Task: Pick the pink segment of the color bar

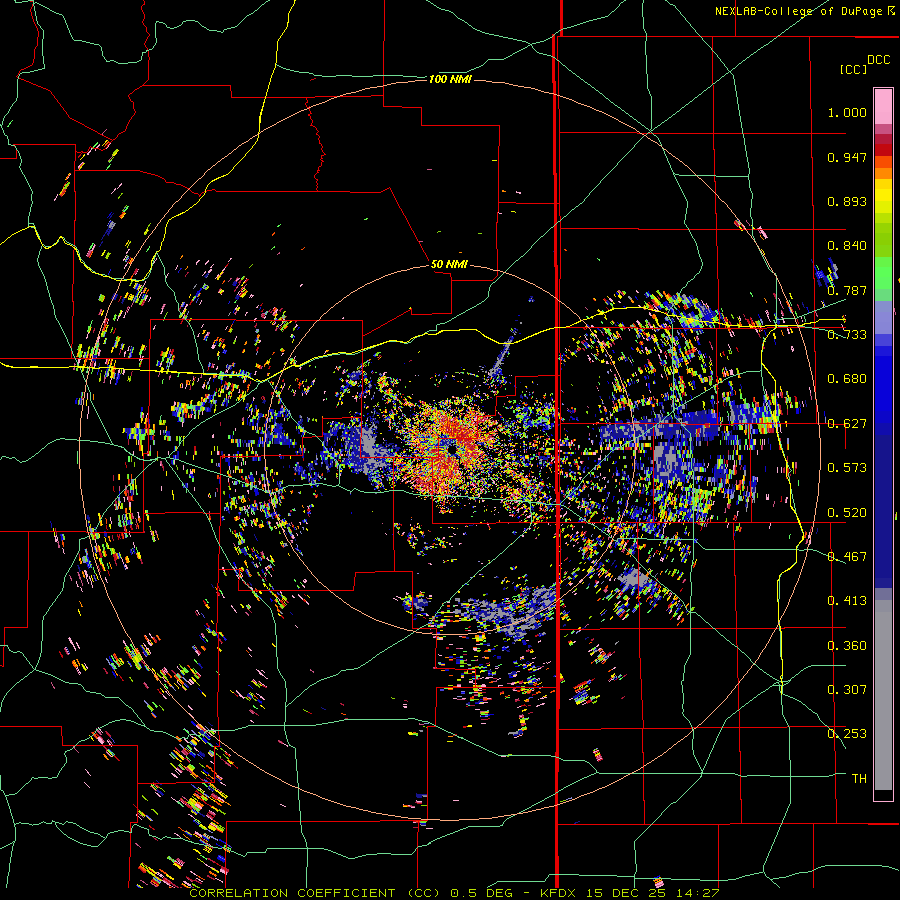Action: pos(883,106)
